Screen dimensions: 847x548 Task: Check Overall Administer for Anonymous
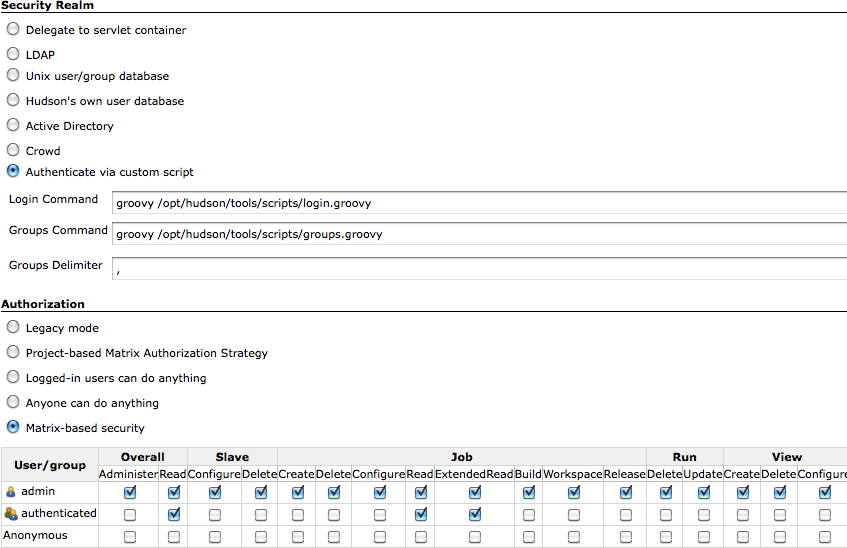(130, 537)
